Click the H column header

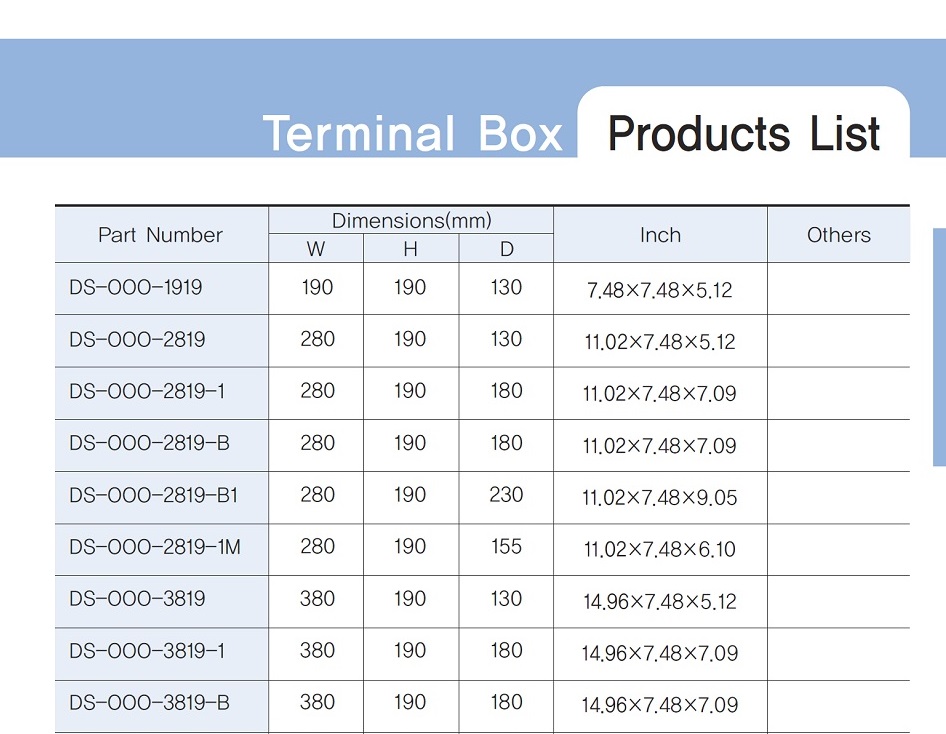tap(411, 248)
